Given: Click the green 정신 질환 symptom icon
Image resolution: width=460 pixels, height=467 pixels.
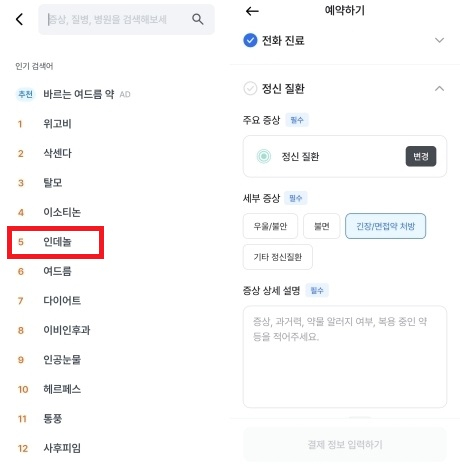Looking at the screenshot, I should (264, 156).
